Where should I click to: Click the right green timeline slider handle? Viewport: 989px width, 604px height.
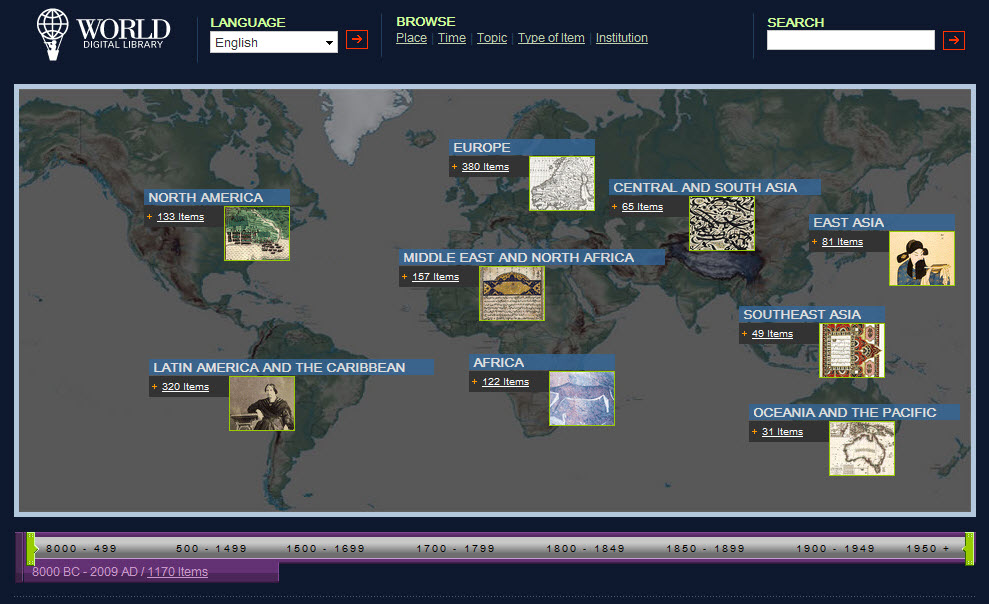[x=968, y=548]
